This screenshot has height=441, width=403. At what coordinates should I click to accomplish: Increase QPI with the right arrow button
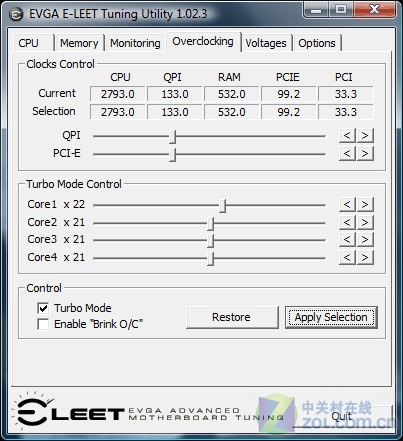point(365,135)
